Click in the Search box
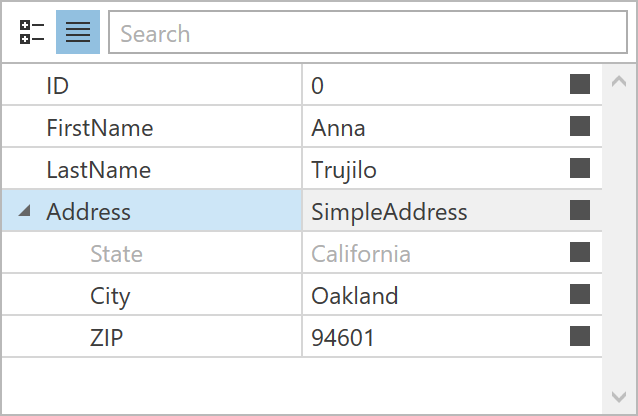 click(366, 33)
